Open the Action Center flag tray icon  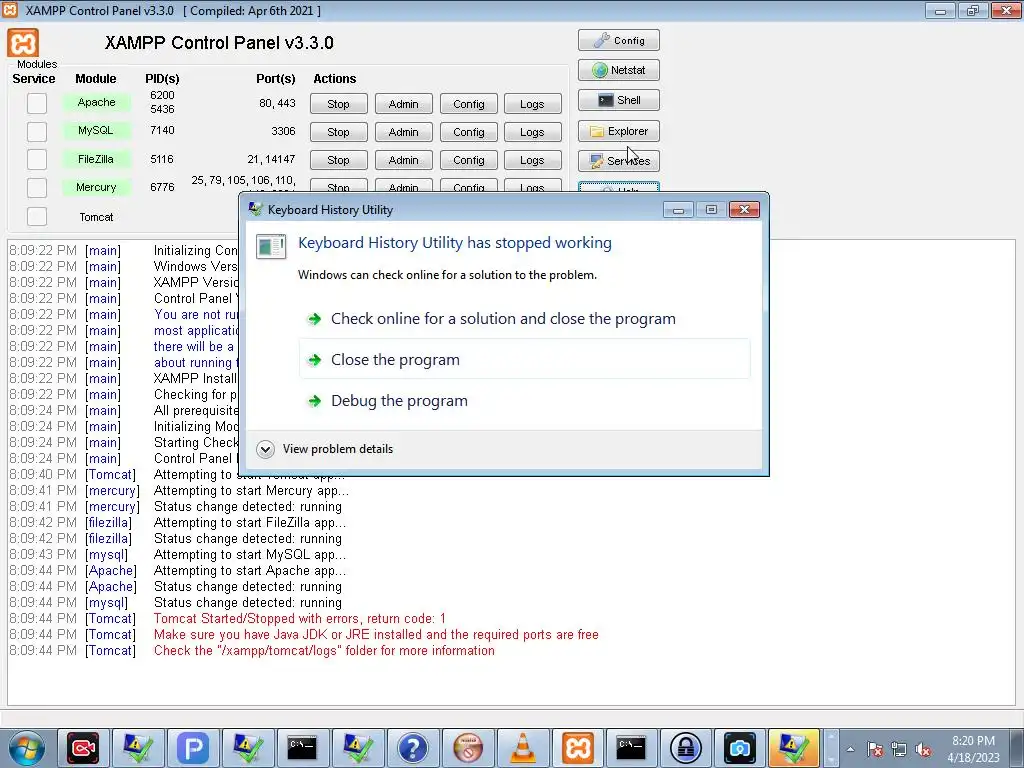point(875,749)
